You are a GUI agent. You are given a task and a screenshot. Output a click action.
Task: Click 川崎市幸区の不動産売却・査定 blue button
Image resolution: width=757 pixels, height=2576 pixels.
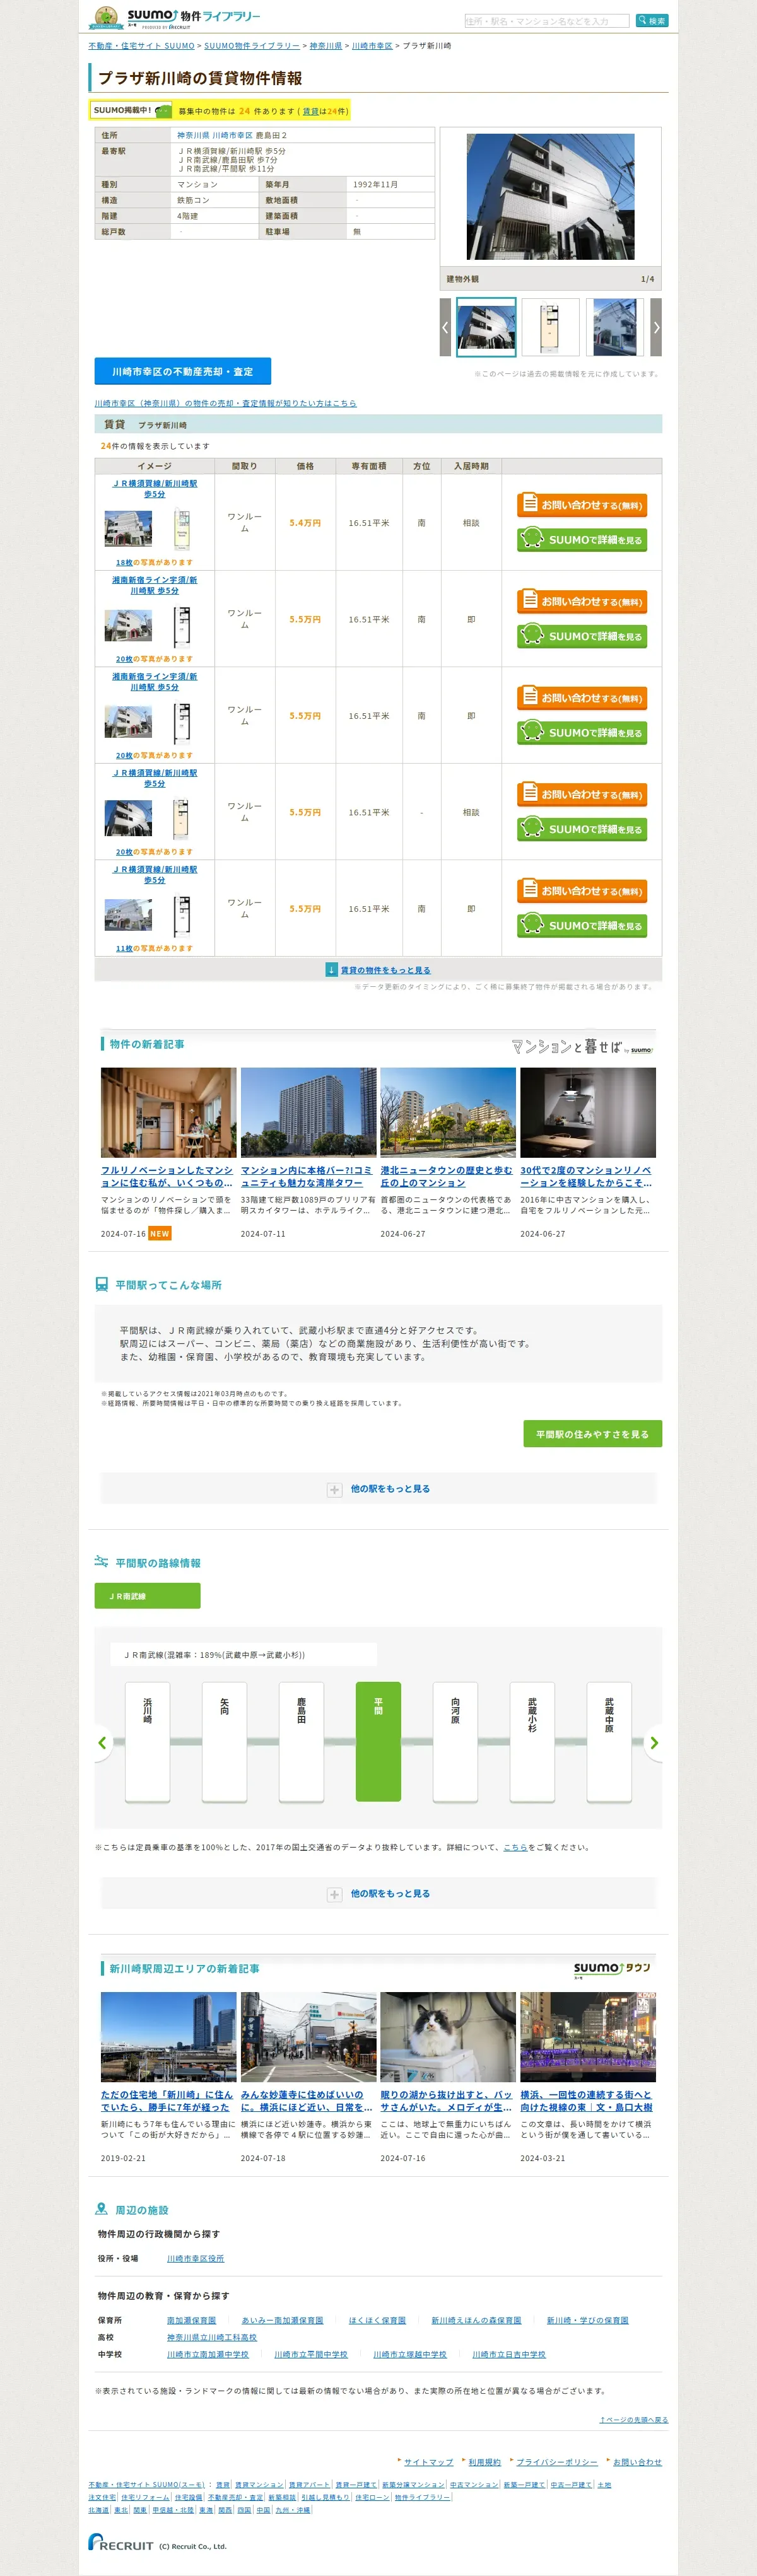coord(183,371)
